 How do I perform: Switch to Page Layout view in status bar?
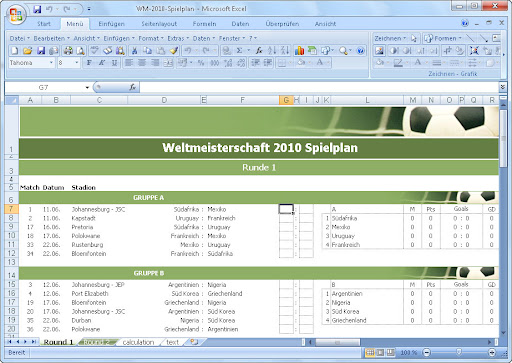(x=380, y=352)
